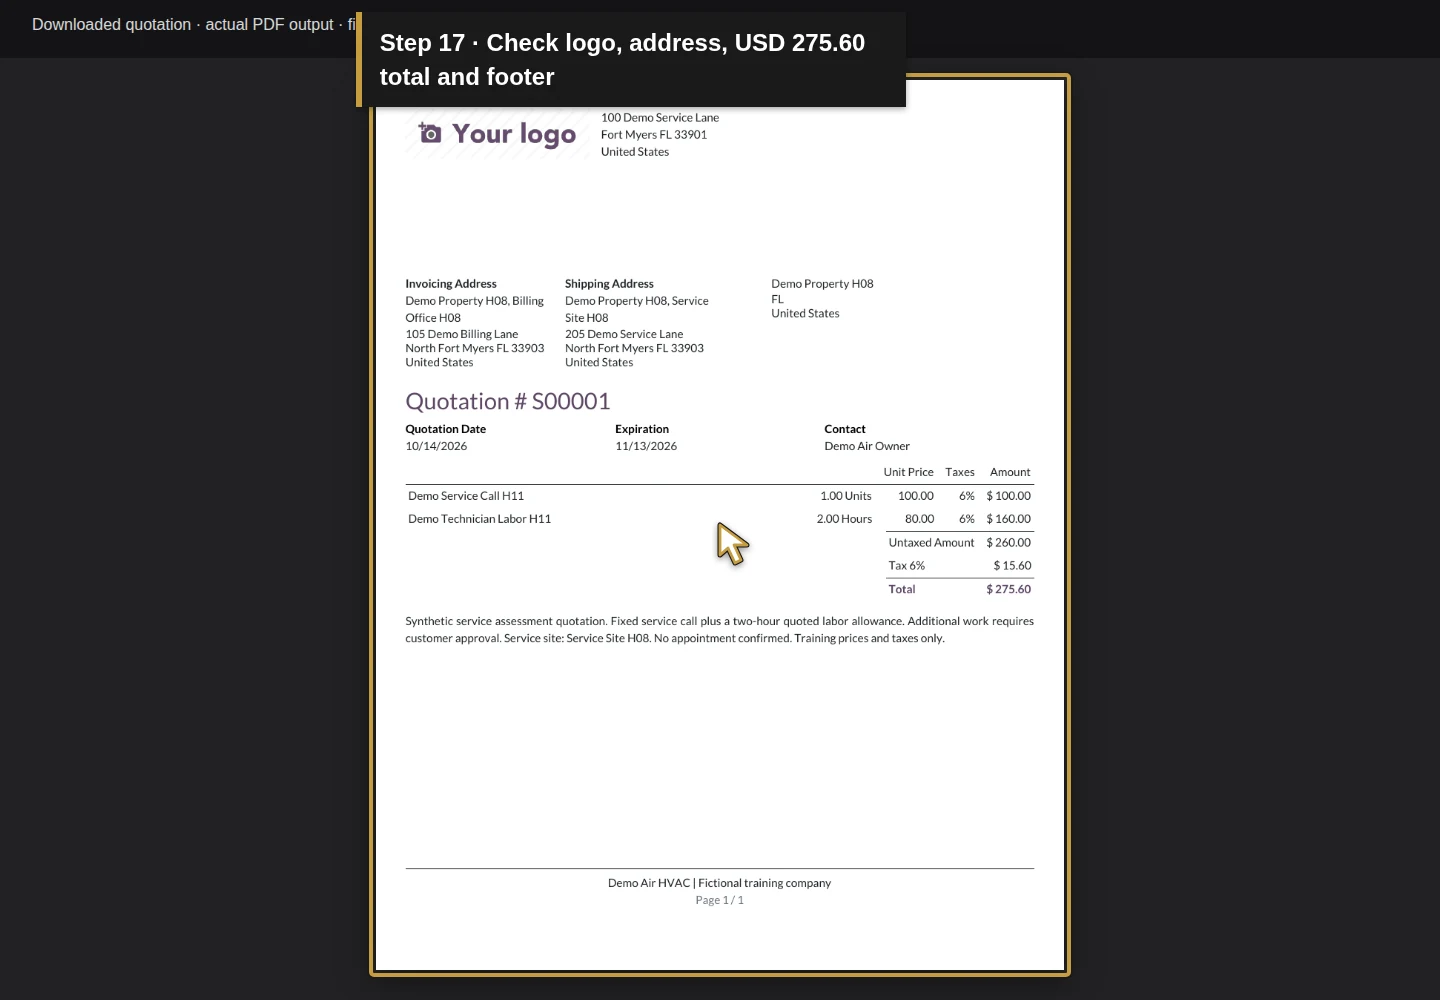Screen dimensions: 1440x1000
Task: Select the "Tax 6%" label
Action: coord(907,566)
